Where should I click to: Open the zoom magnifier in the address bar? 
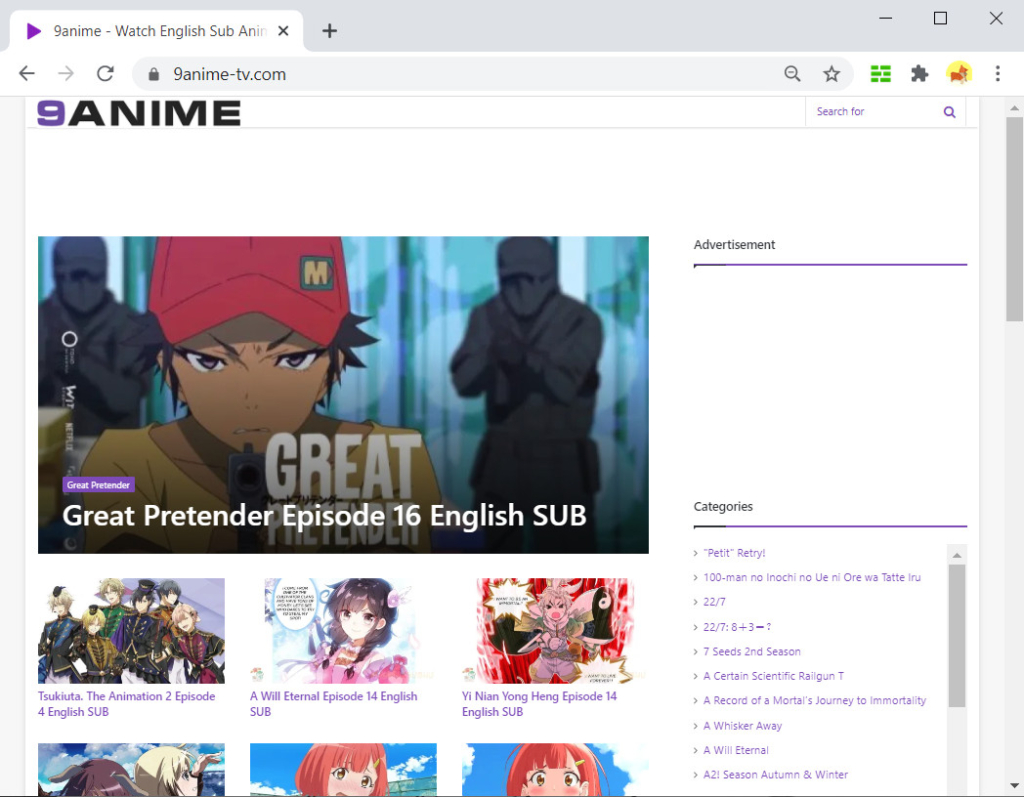click(792, 73)
